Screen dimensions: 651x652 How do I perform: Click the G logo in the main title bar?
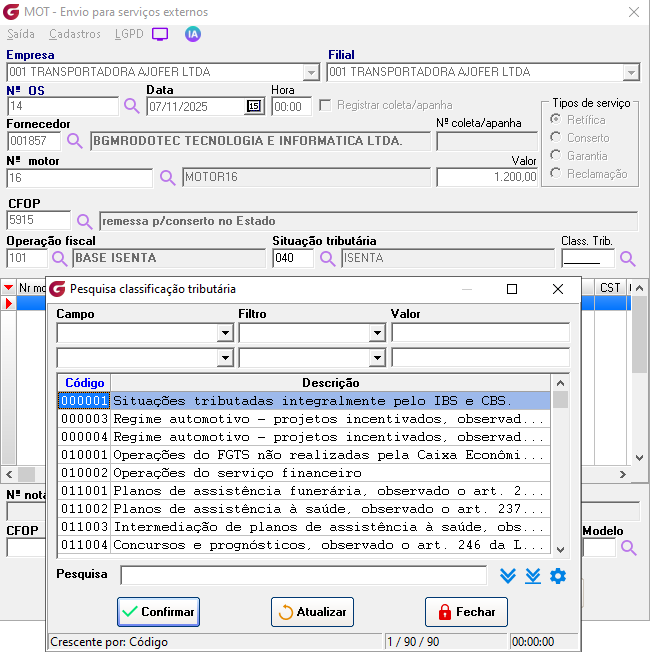tap(11, 12)
